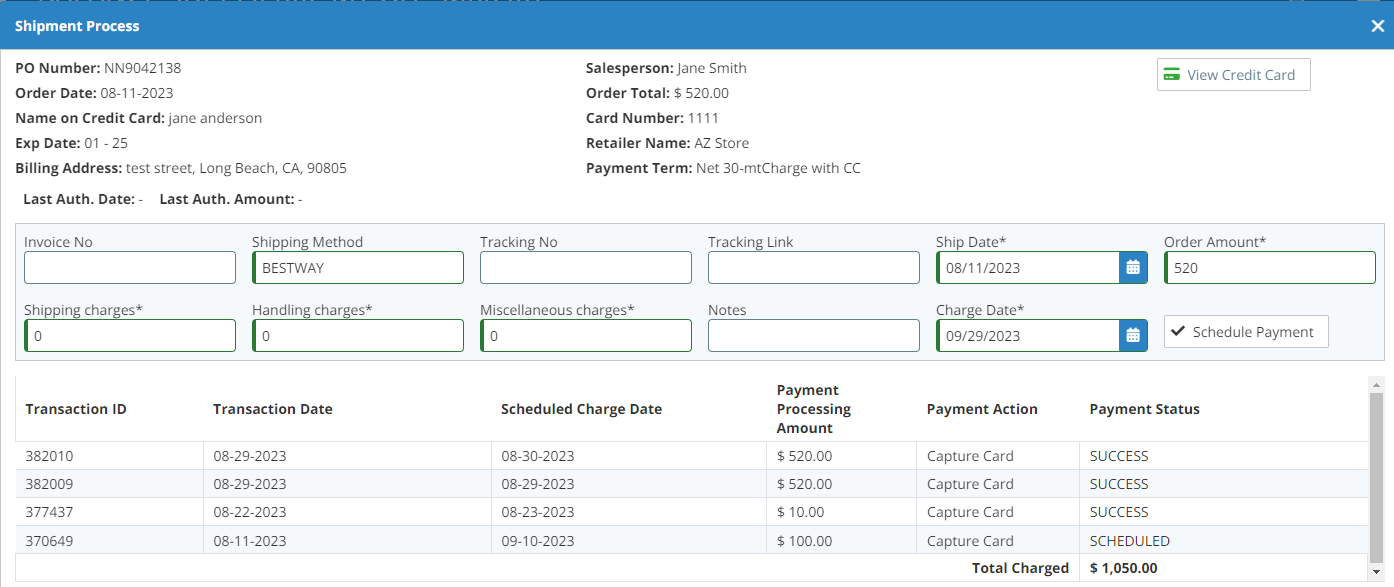Image resolution: width=1394 pixels, height=587 pixels.
Task: Click the Shipping charges input
Action: [130, 335]
